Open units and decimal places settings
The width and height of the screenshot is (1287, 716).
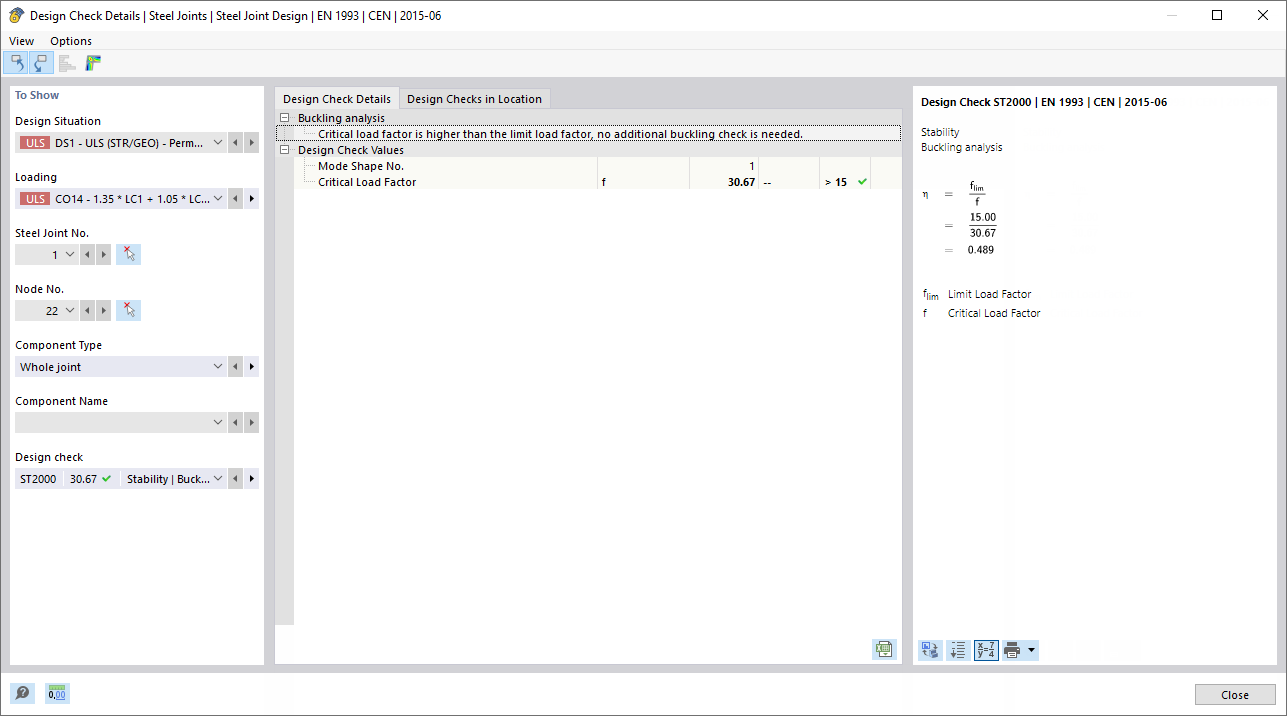57,693
